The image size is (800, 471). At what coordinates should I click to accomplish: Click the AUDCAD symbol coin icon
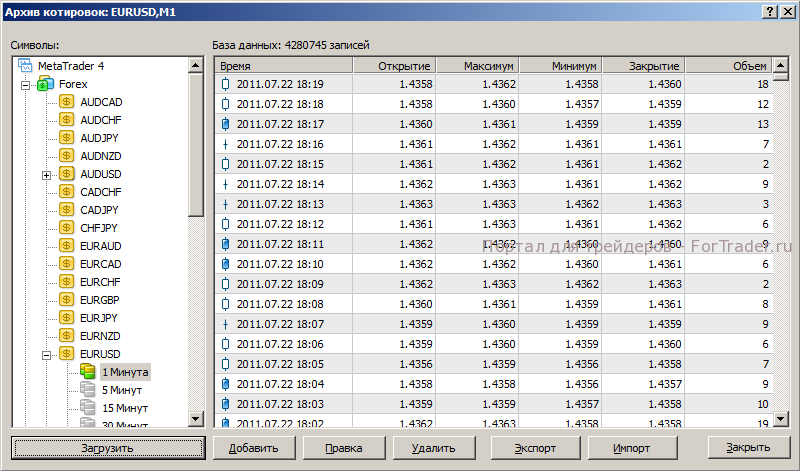point(66,102)
